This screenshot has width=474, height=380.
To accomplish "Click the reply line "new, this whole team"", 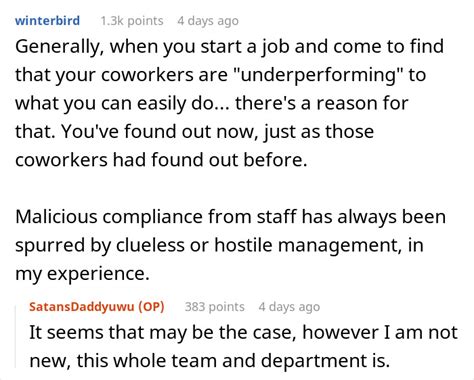I will [x=209, y=361].
